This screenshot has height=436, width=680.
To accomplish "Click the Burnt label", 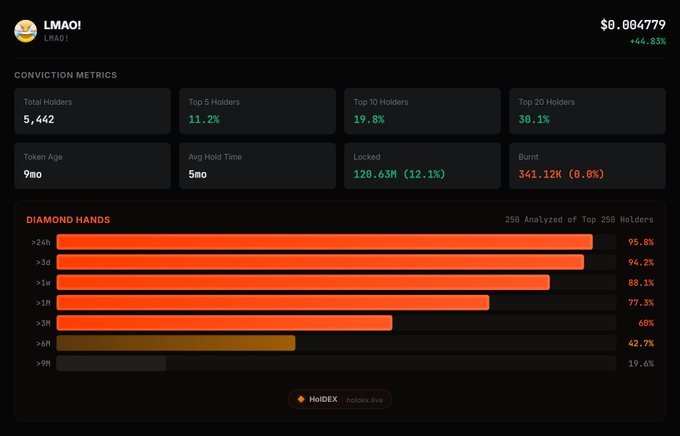I will click(x=528, y=157).
